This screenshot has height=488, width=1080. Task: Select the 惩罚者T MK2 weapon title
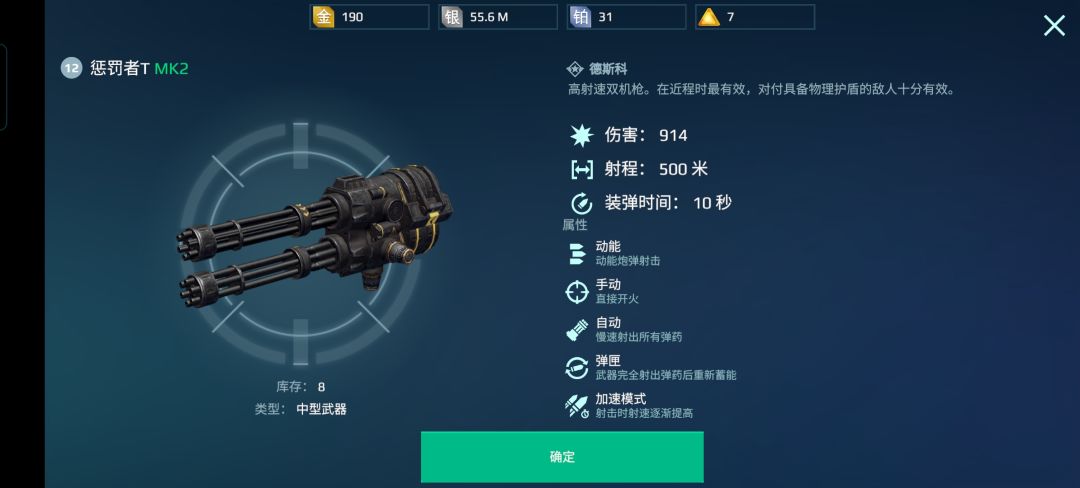(x=139, y=68)
